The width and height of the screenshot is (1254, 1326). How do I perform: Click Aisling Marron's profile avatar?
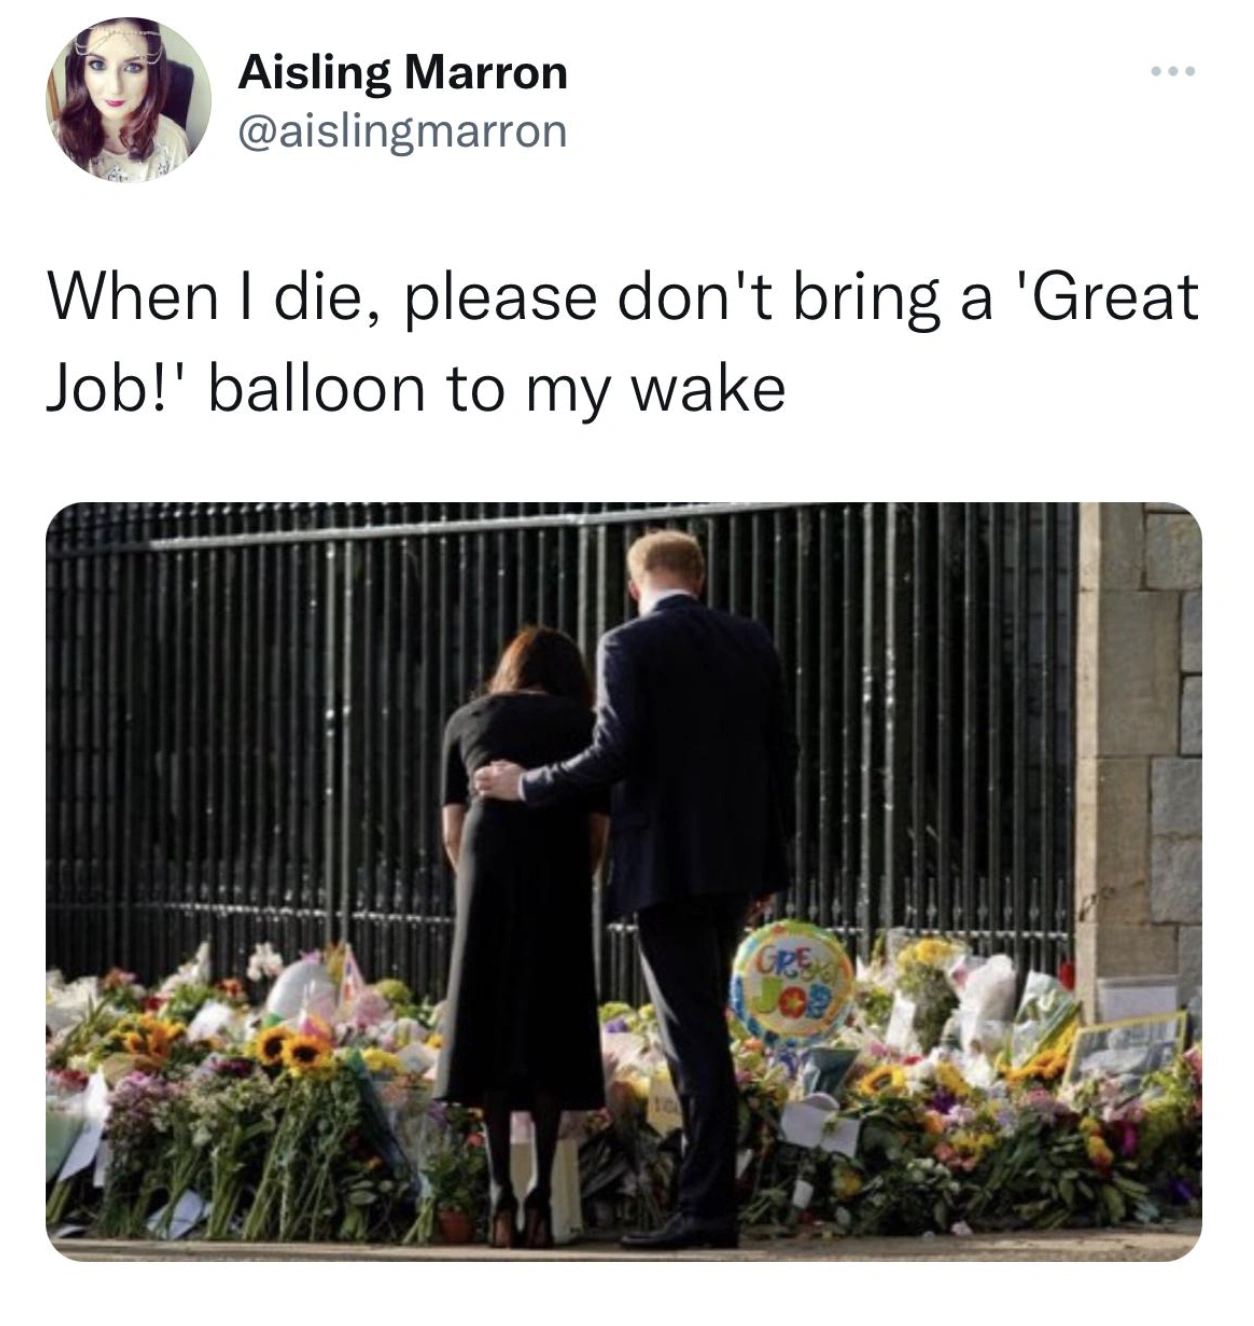[128, 99]
